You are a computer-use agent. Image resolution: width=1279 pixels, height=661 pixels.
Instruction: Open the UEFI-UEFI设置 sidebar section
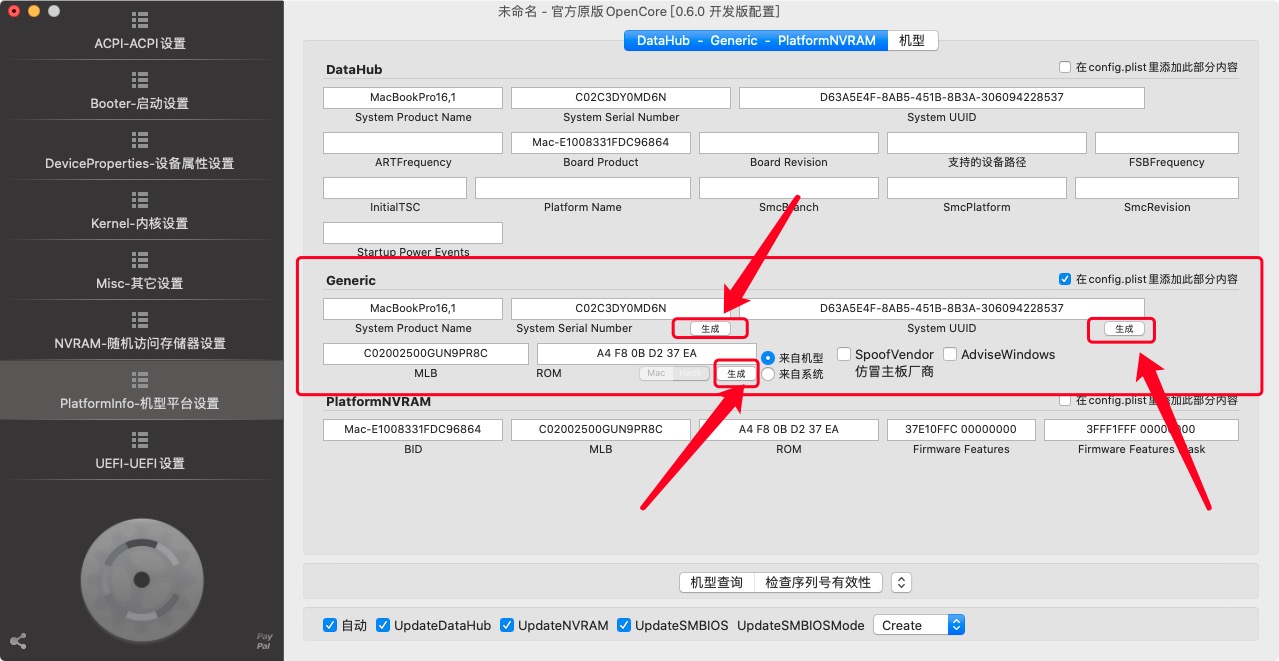pos(140,451)
